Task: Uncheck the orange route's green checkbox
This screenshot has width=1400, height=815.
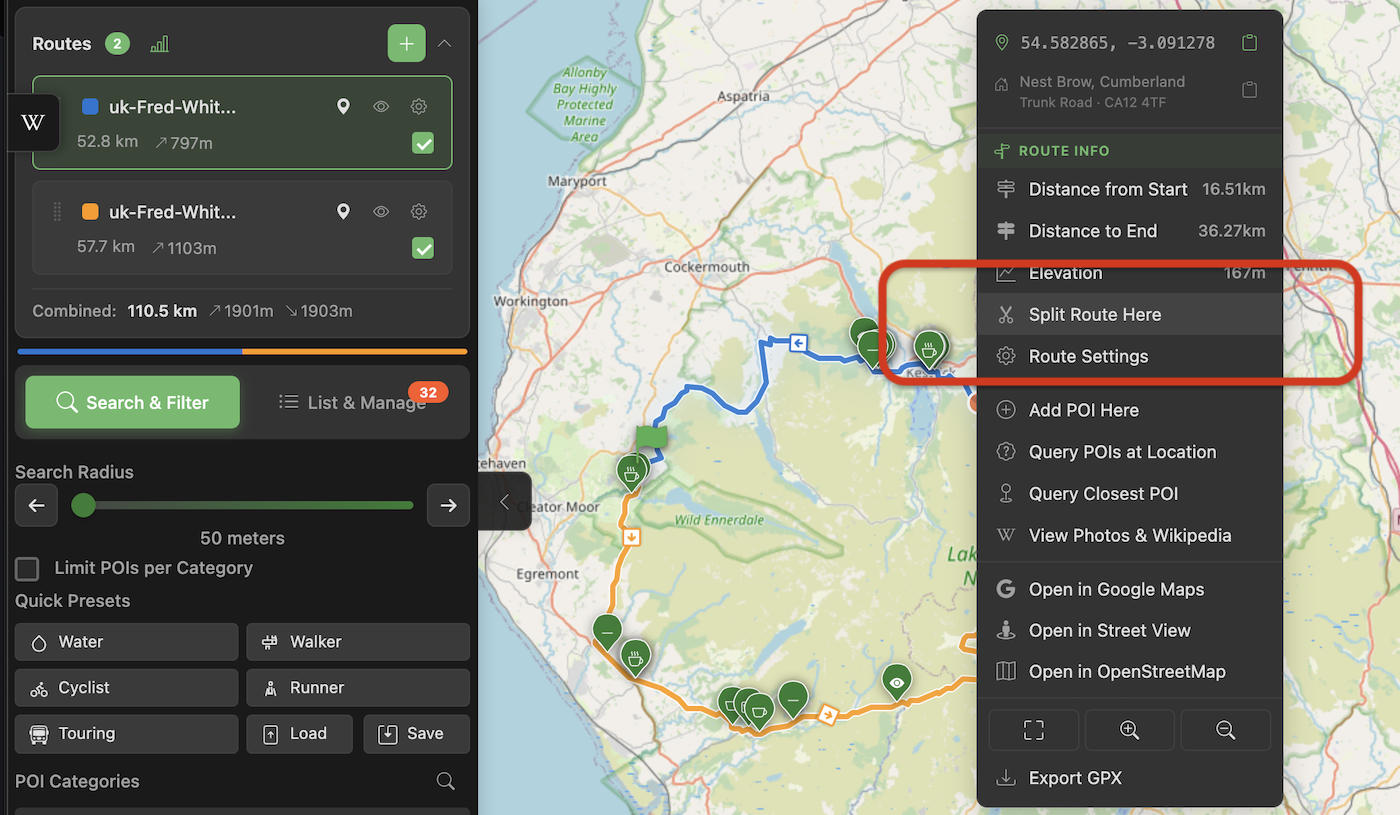Action: (423, 248)
